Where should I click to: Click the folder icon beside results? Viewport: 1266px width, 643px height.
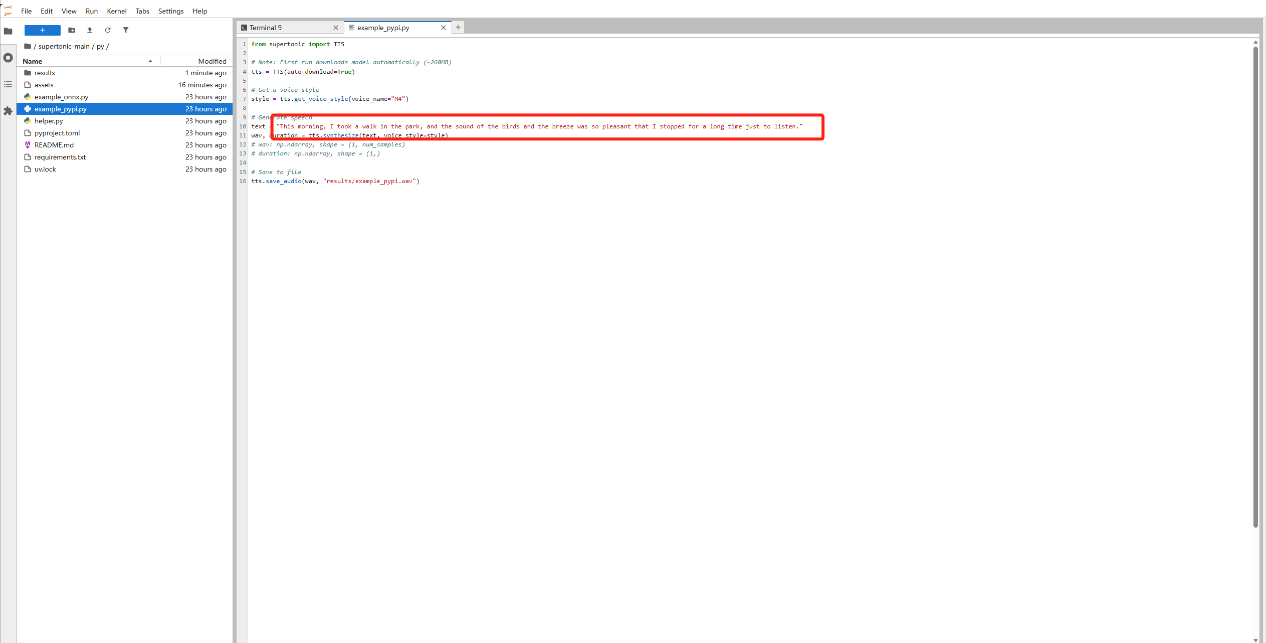(x=27, y=73)
